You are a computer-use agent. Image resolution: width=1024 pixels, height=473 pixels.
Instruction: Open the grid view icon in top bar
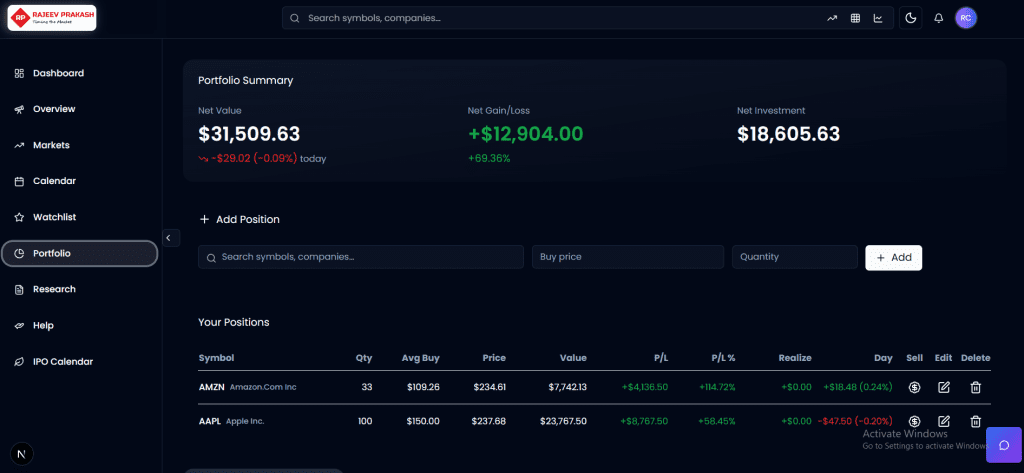point(855,18)
